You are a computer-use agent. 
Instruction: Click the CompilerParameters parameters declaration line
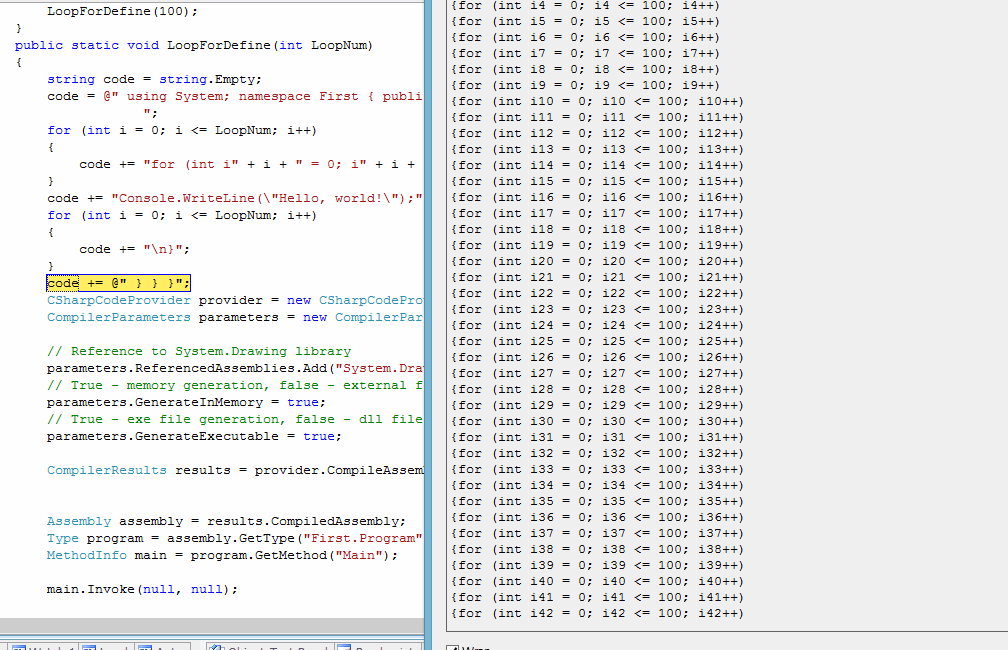click(235, 317)
